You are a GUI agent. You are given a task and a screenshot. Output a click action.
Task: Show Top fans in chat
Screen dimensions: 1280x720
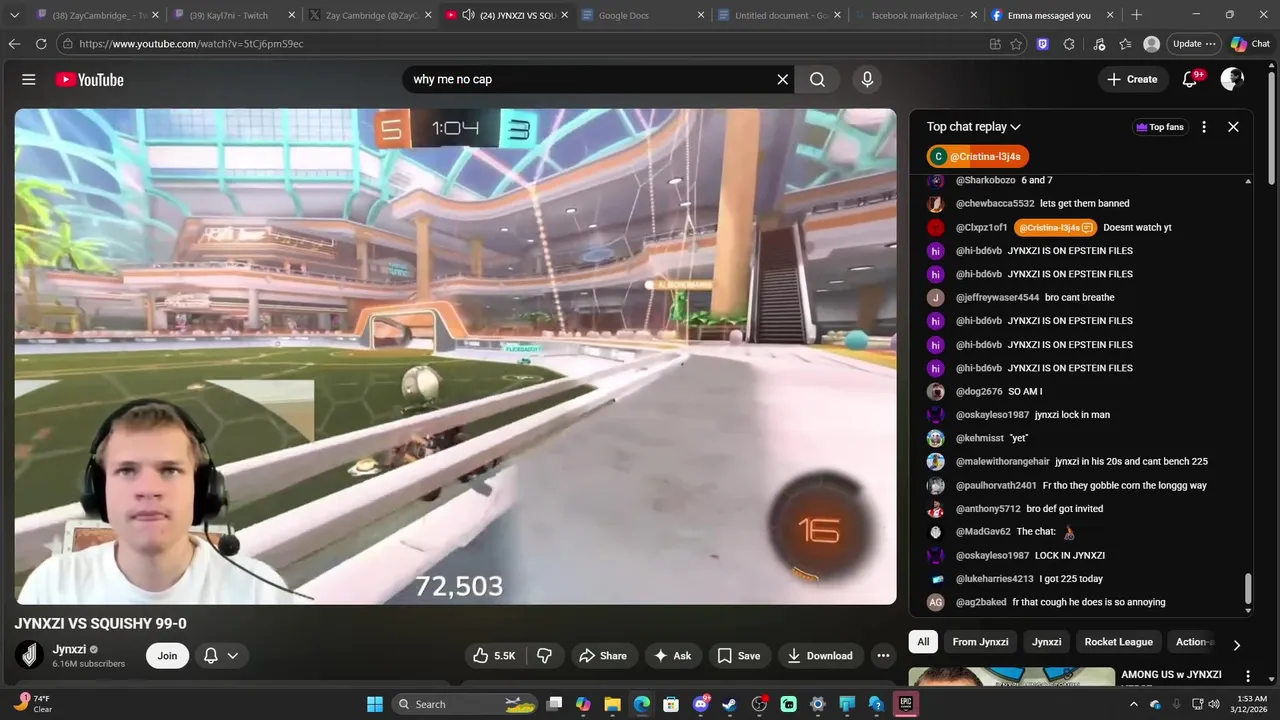(1160, 127)
